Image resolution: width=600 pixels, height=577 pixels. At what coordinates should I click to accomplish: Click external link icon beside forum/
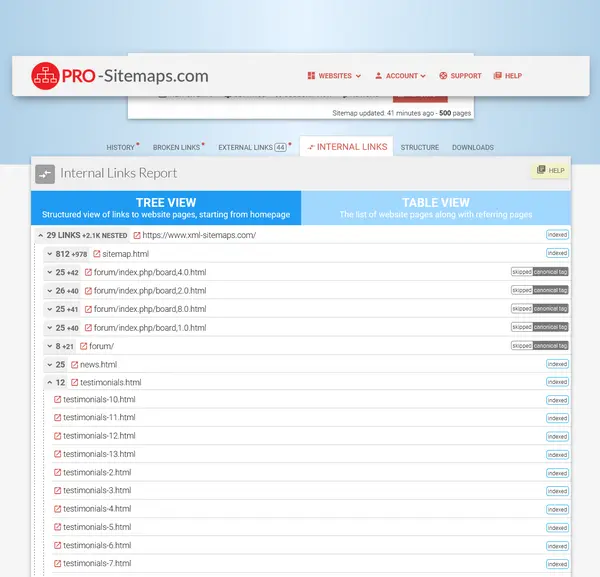tap(86, 346)
